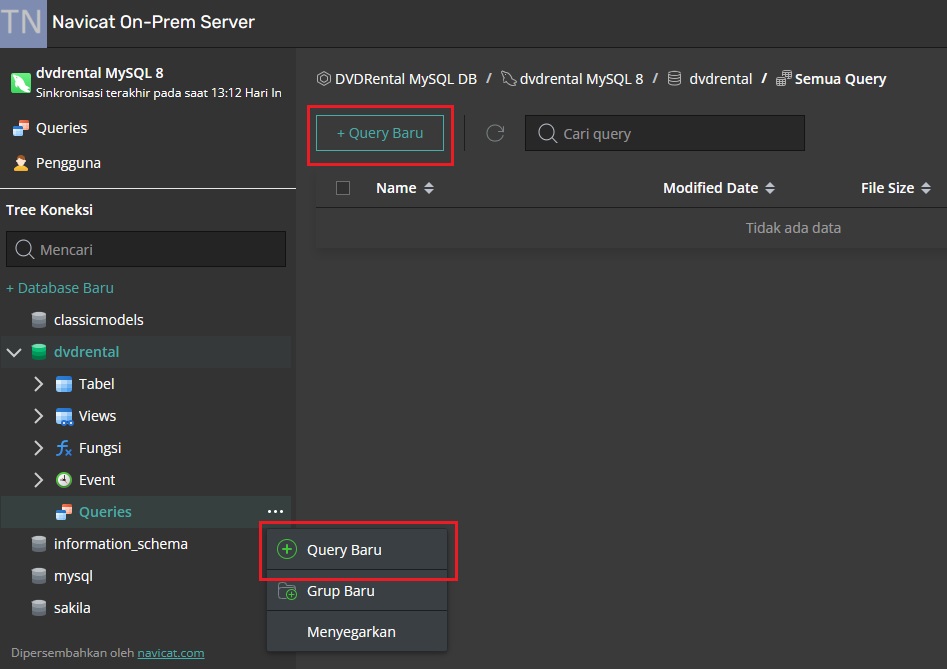The image size is (947, 669).
Task: Click into the Cari query search field
Action: [665, 133]
